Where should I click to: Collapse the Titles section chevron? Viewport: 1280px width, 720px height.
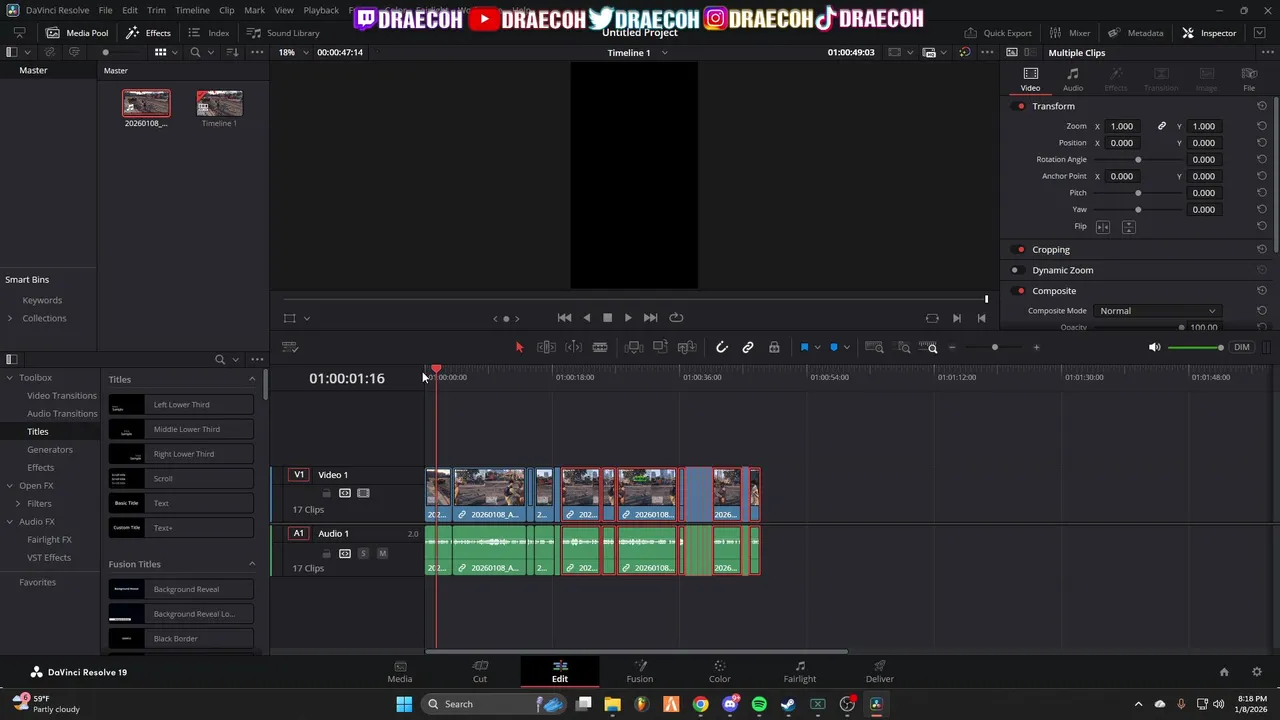pos(252,379)
